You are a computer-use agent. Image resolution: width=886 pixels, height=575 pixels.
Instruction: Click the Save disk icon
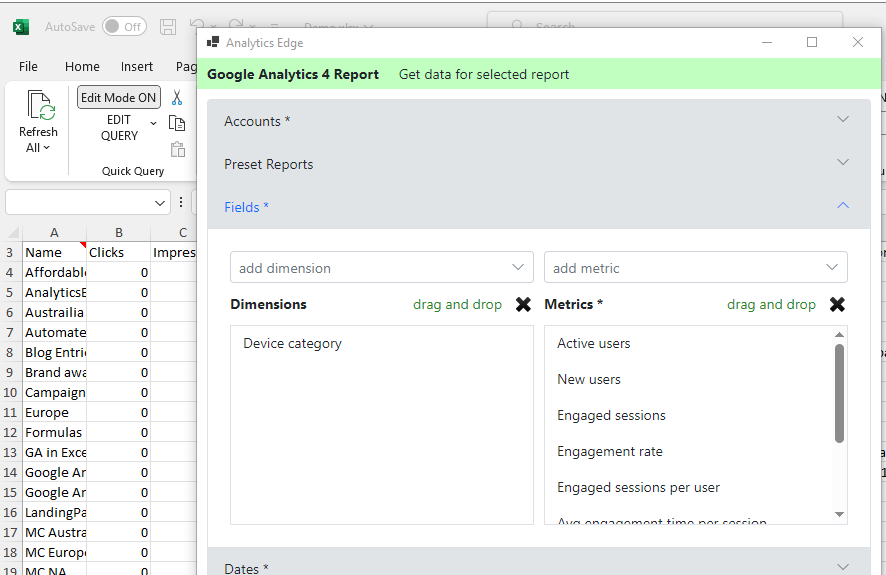pos(168,27)
